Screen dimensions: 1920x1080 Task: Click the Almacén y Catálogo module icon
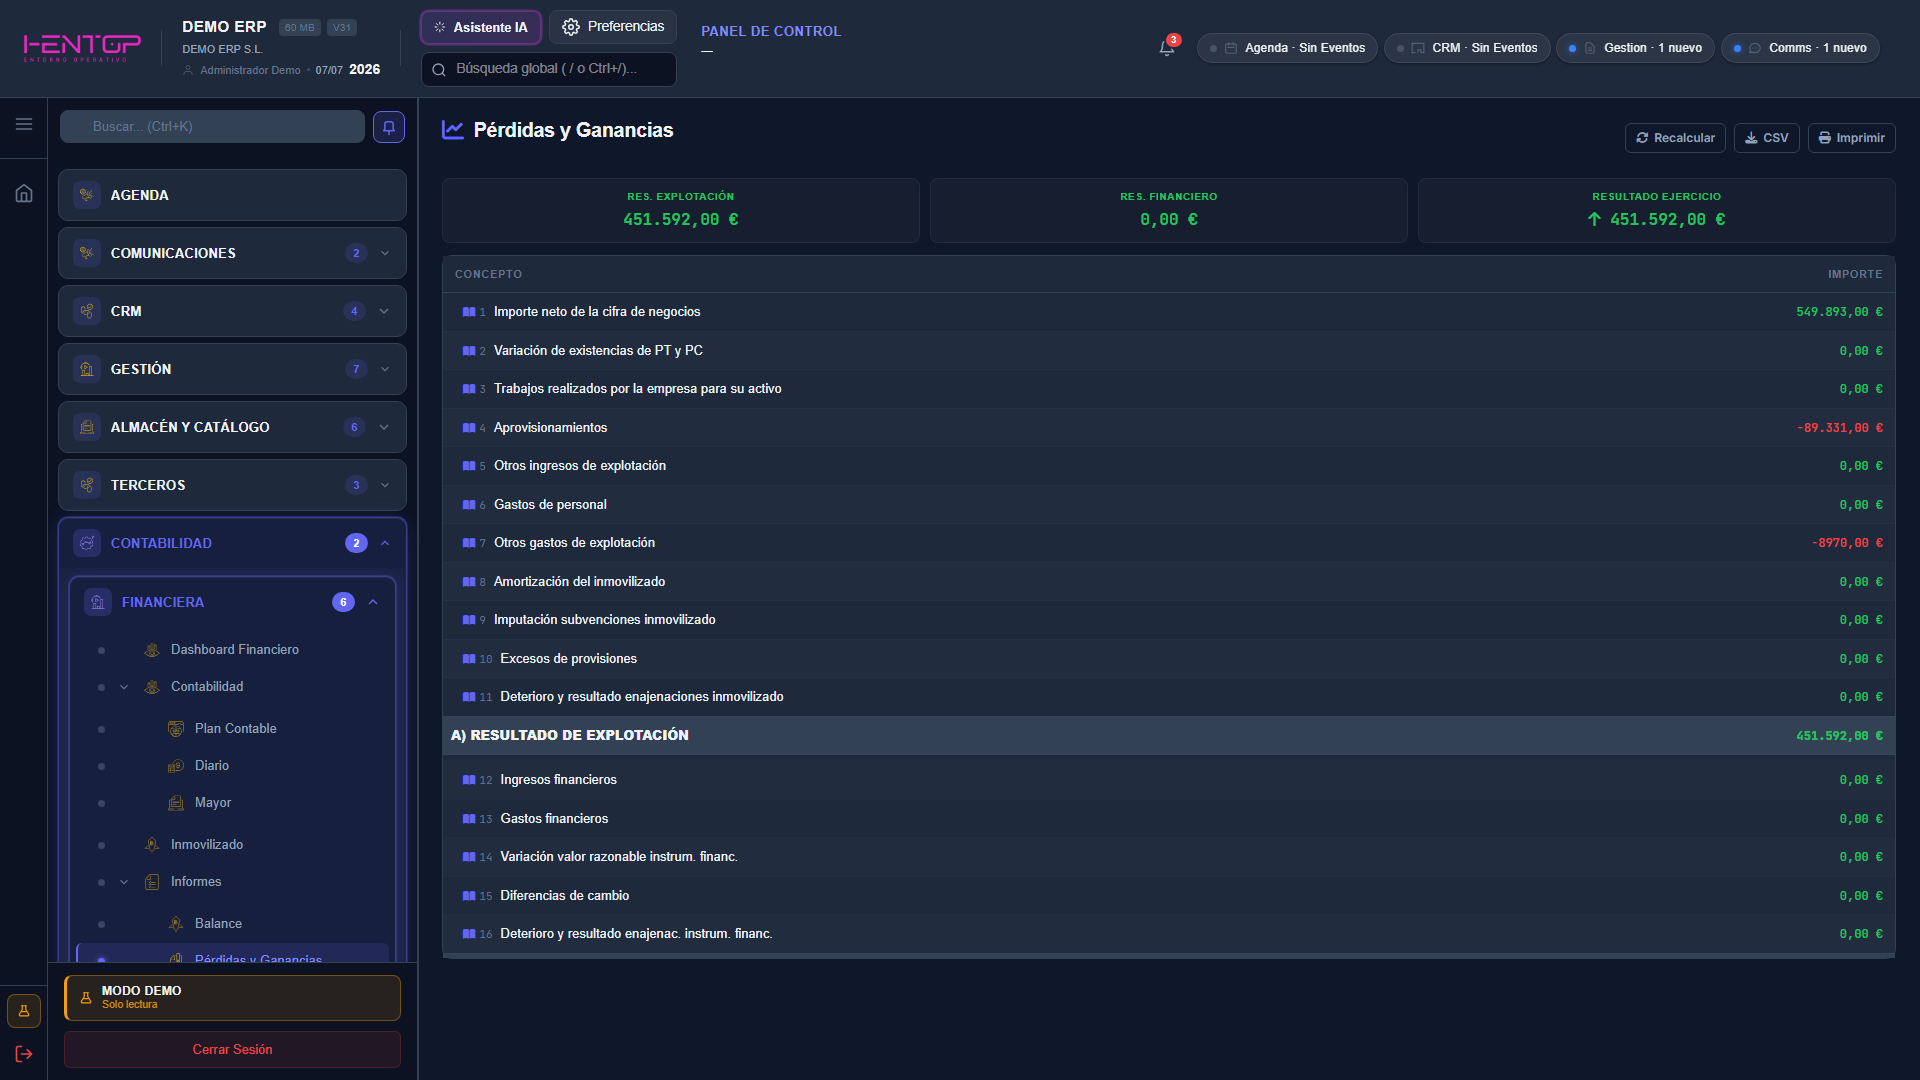(87, 427)
